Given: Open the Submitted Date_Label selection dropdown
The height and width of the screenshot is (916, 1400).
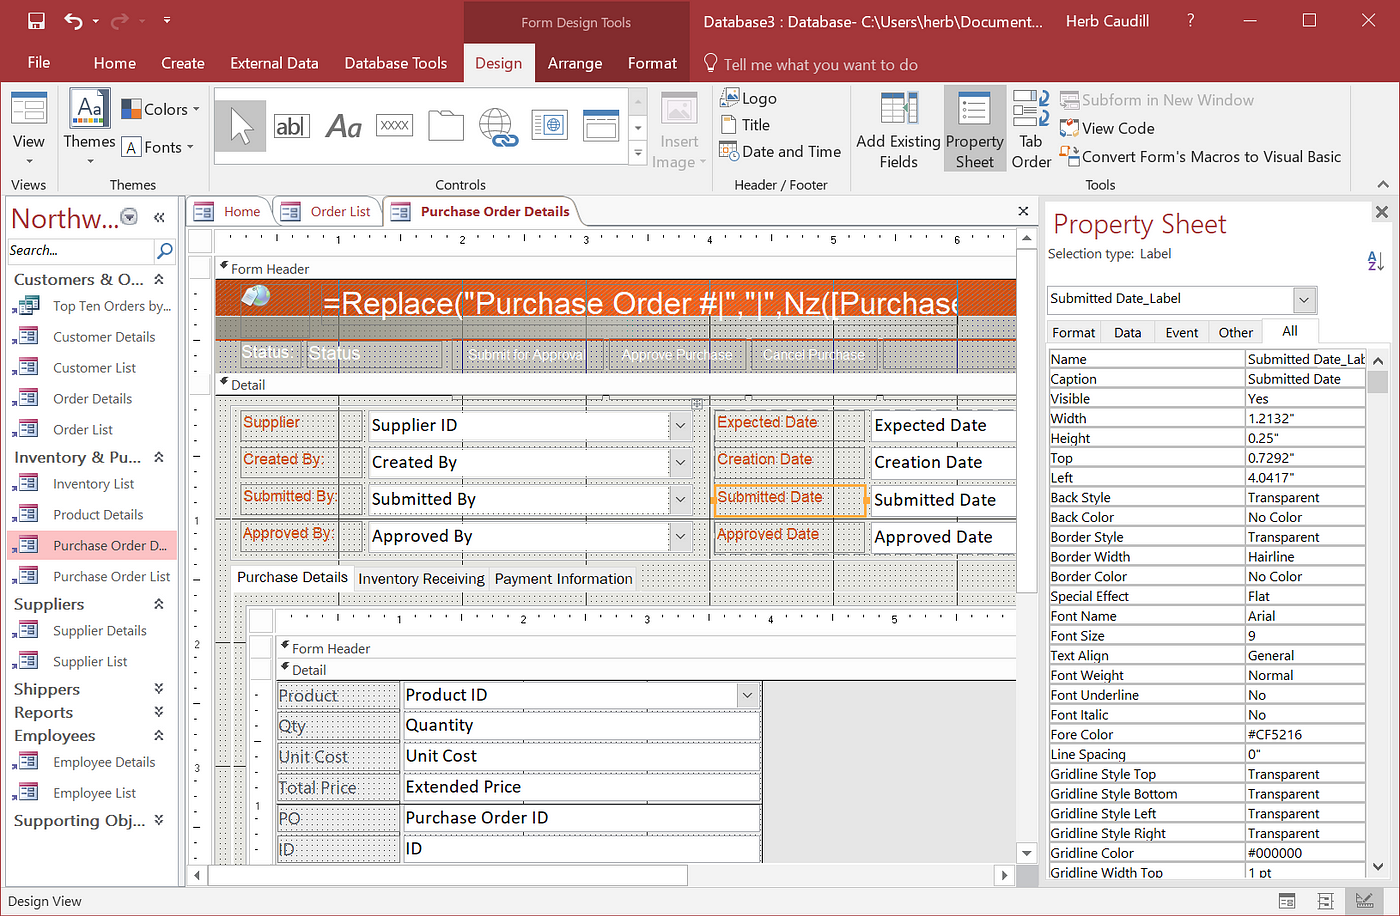Looking at the screenshot, I should [x=1304, y=299].
